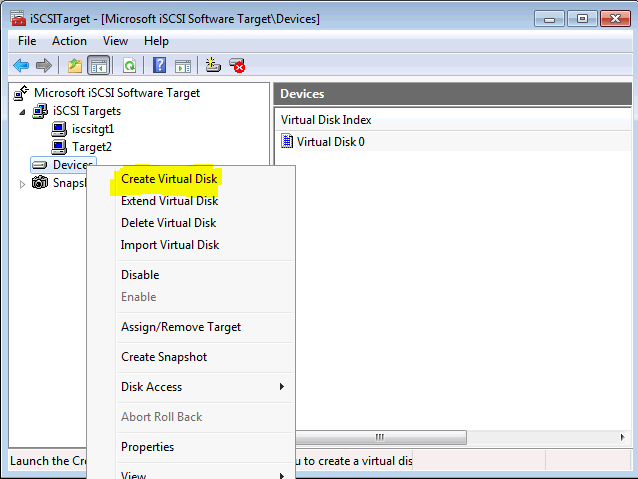Select Assign/Remove Target in context menu
This screenshot has width=638, height=479.
pyautogui.click(x=181, y=327)
